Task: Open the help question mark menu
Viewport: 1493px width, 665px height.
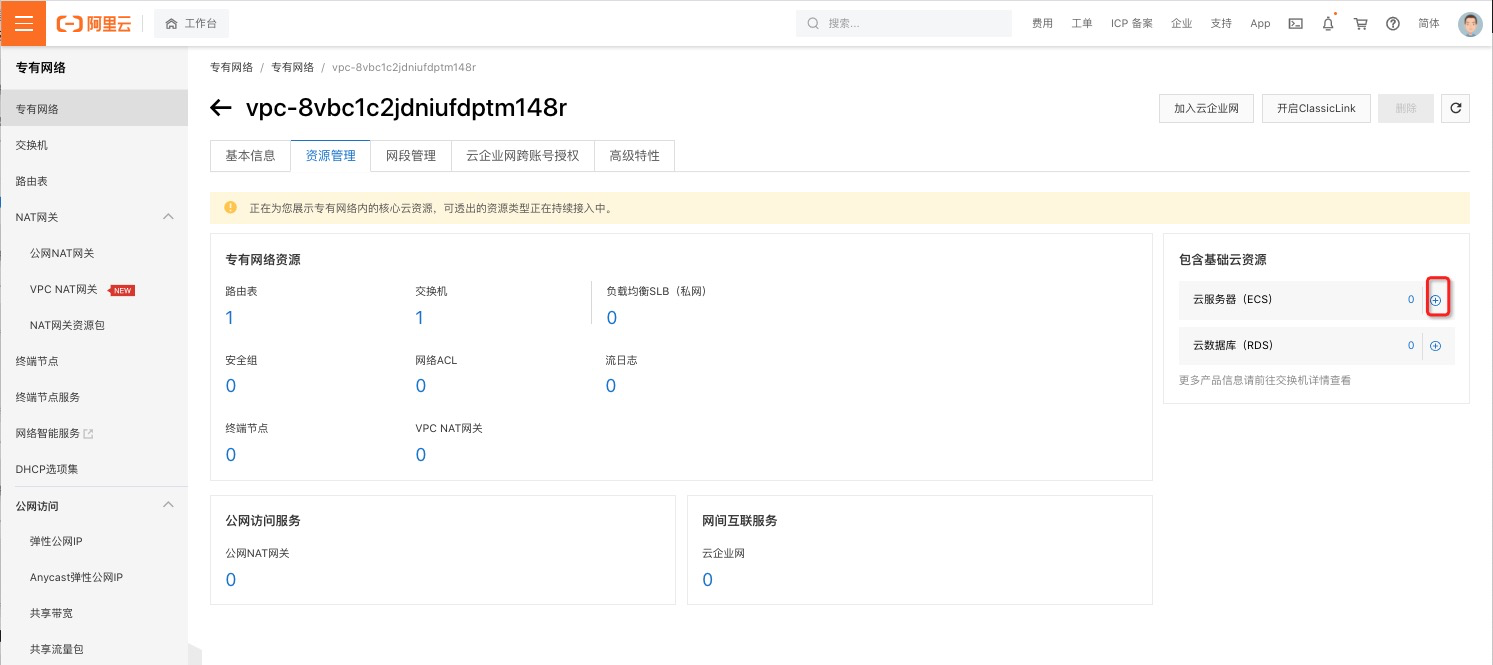Action: [x=1393, y=23]
